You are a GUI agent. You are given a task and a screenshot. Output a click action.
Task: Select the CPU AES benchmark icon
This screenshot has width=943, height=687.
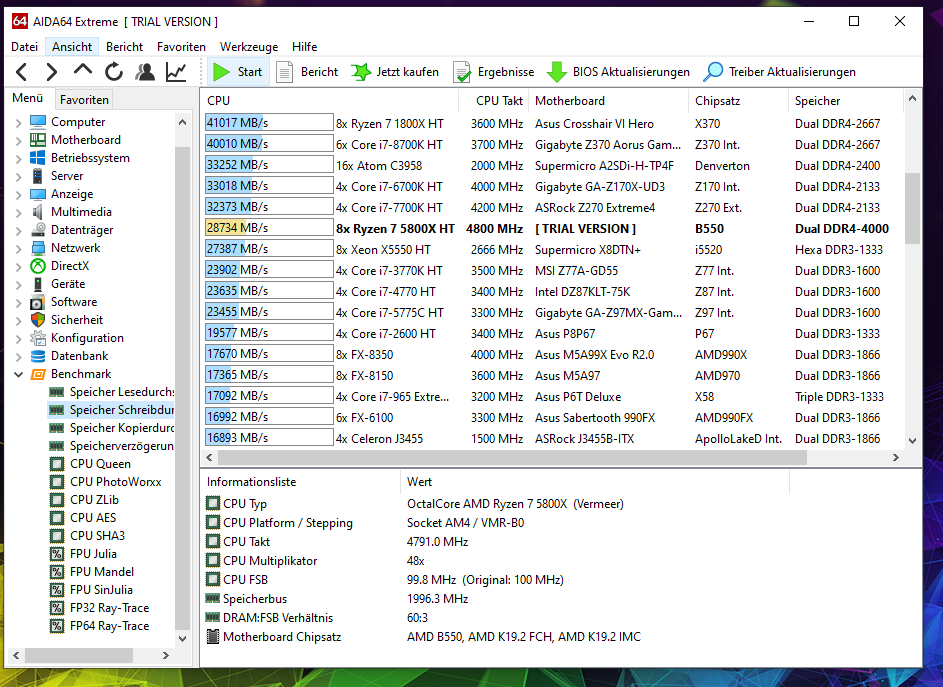pyautogui.click(x=57, y=518)
